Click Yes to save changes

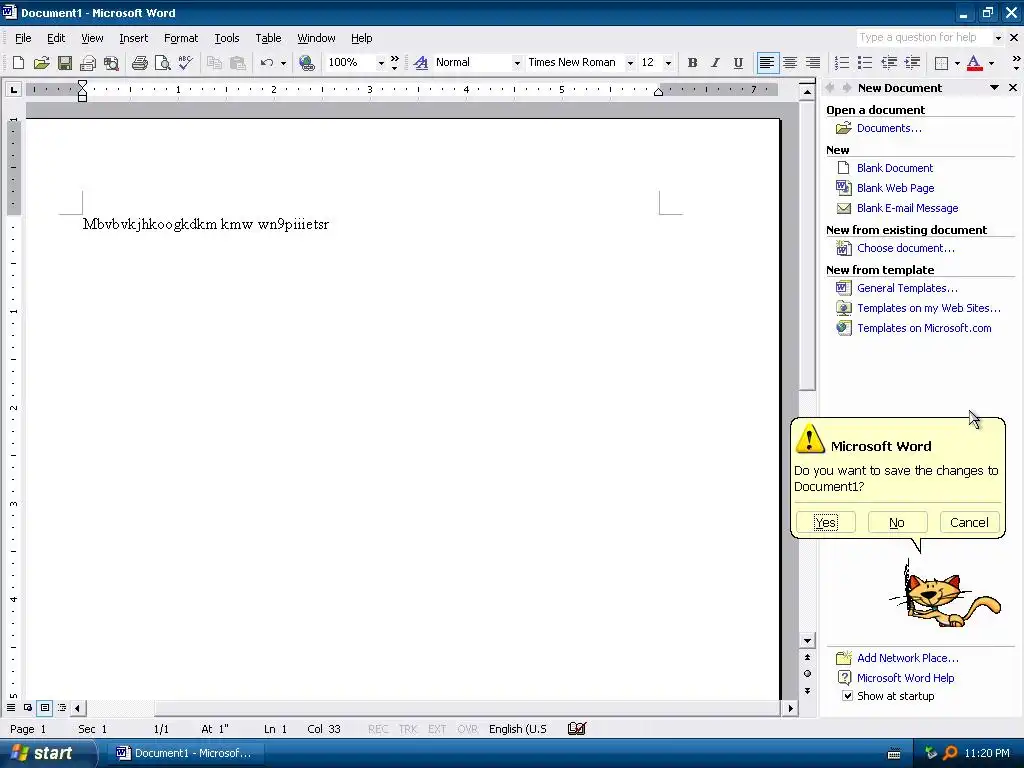pos(825,522)
